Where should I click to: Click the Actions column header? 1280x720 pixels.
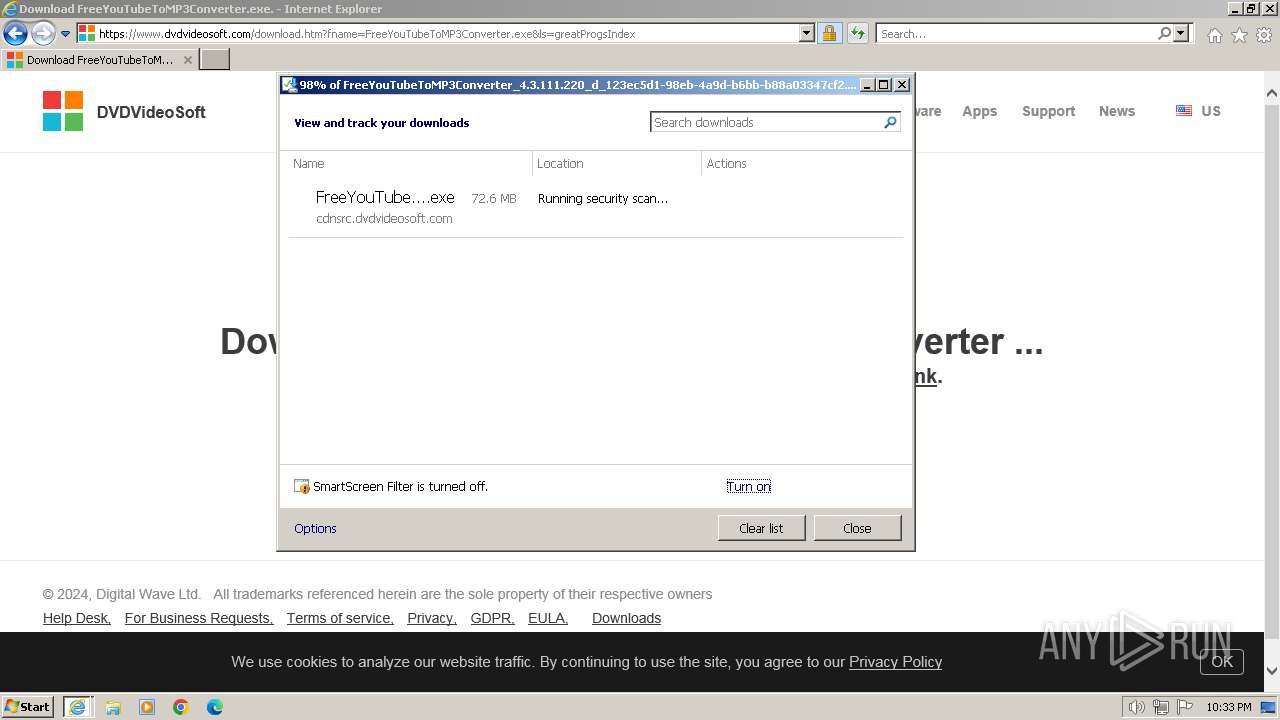[x=726, y=163]
